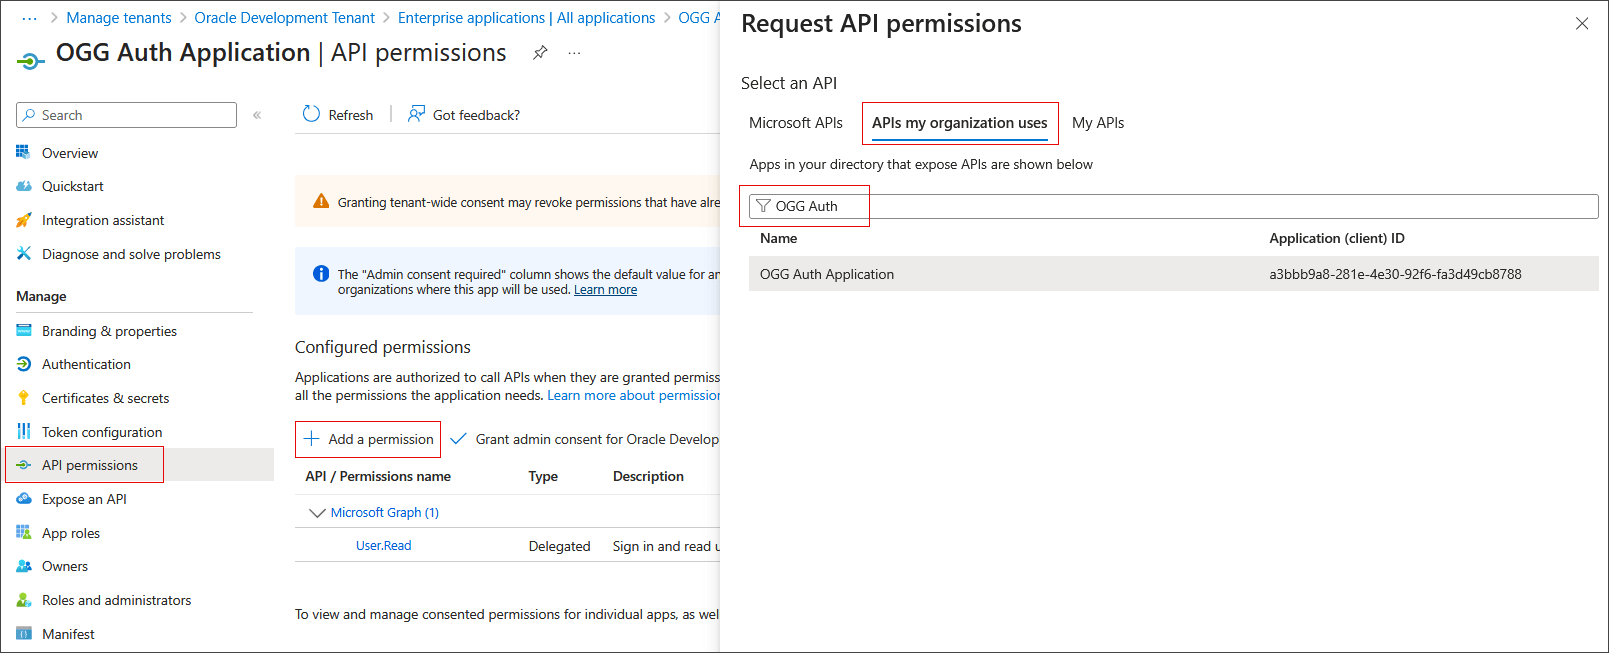Switch to the My APIs tab
The height and width of the screenshot is (653, 1609).
click(1097, 123)
